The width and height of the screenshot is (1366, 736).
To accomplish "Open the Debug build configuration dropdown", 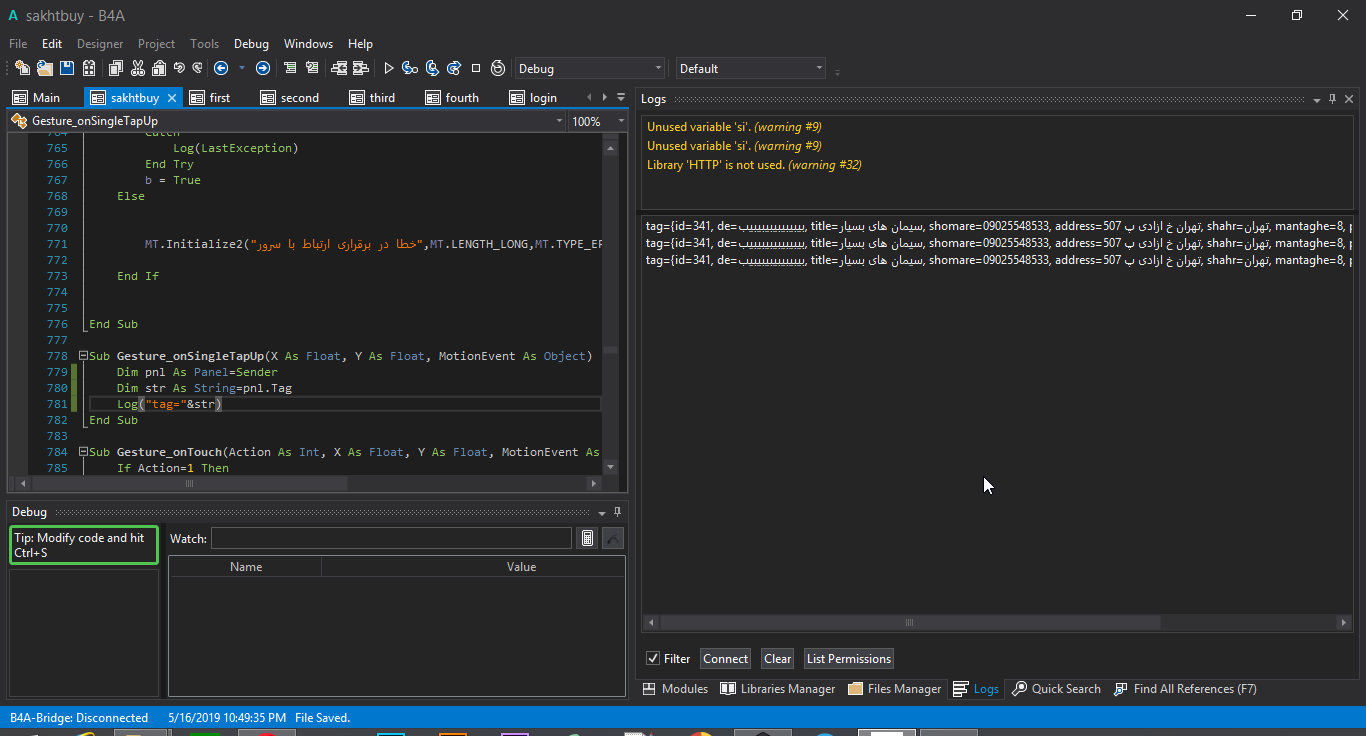I will [x=589, y=69].
